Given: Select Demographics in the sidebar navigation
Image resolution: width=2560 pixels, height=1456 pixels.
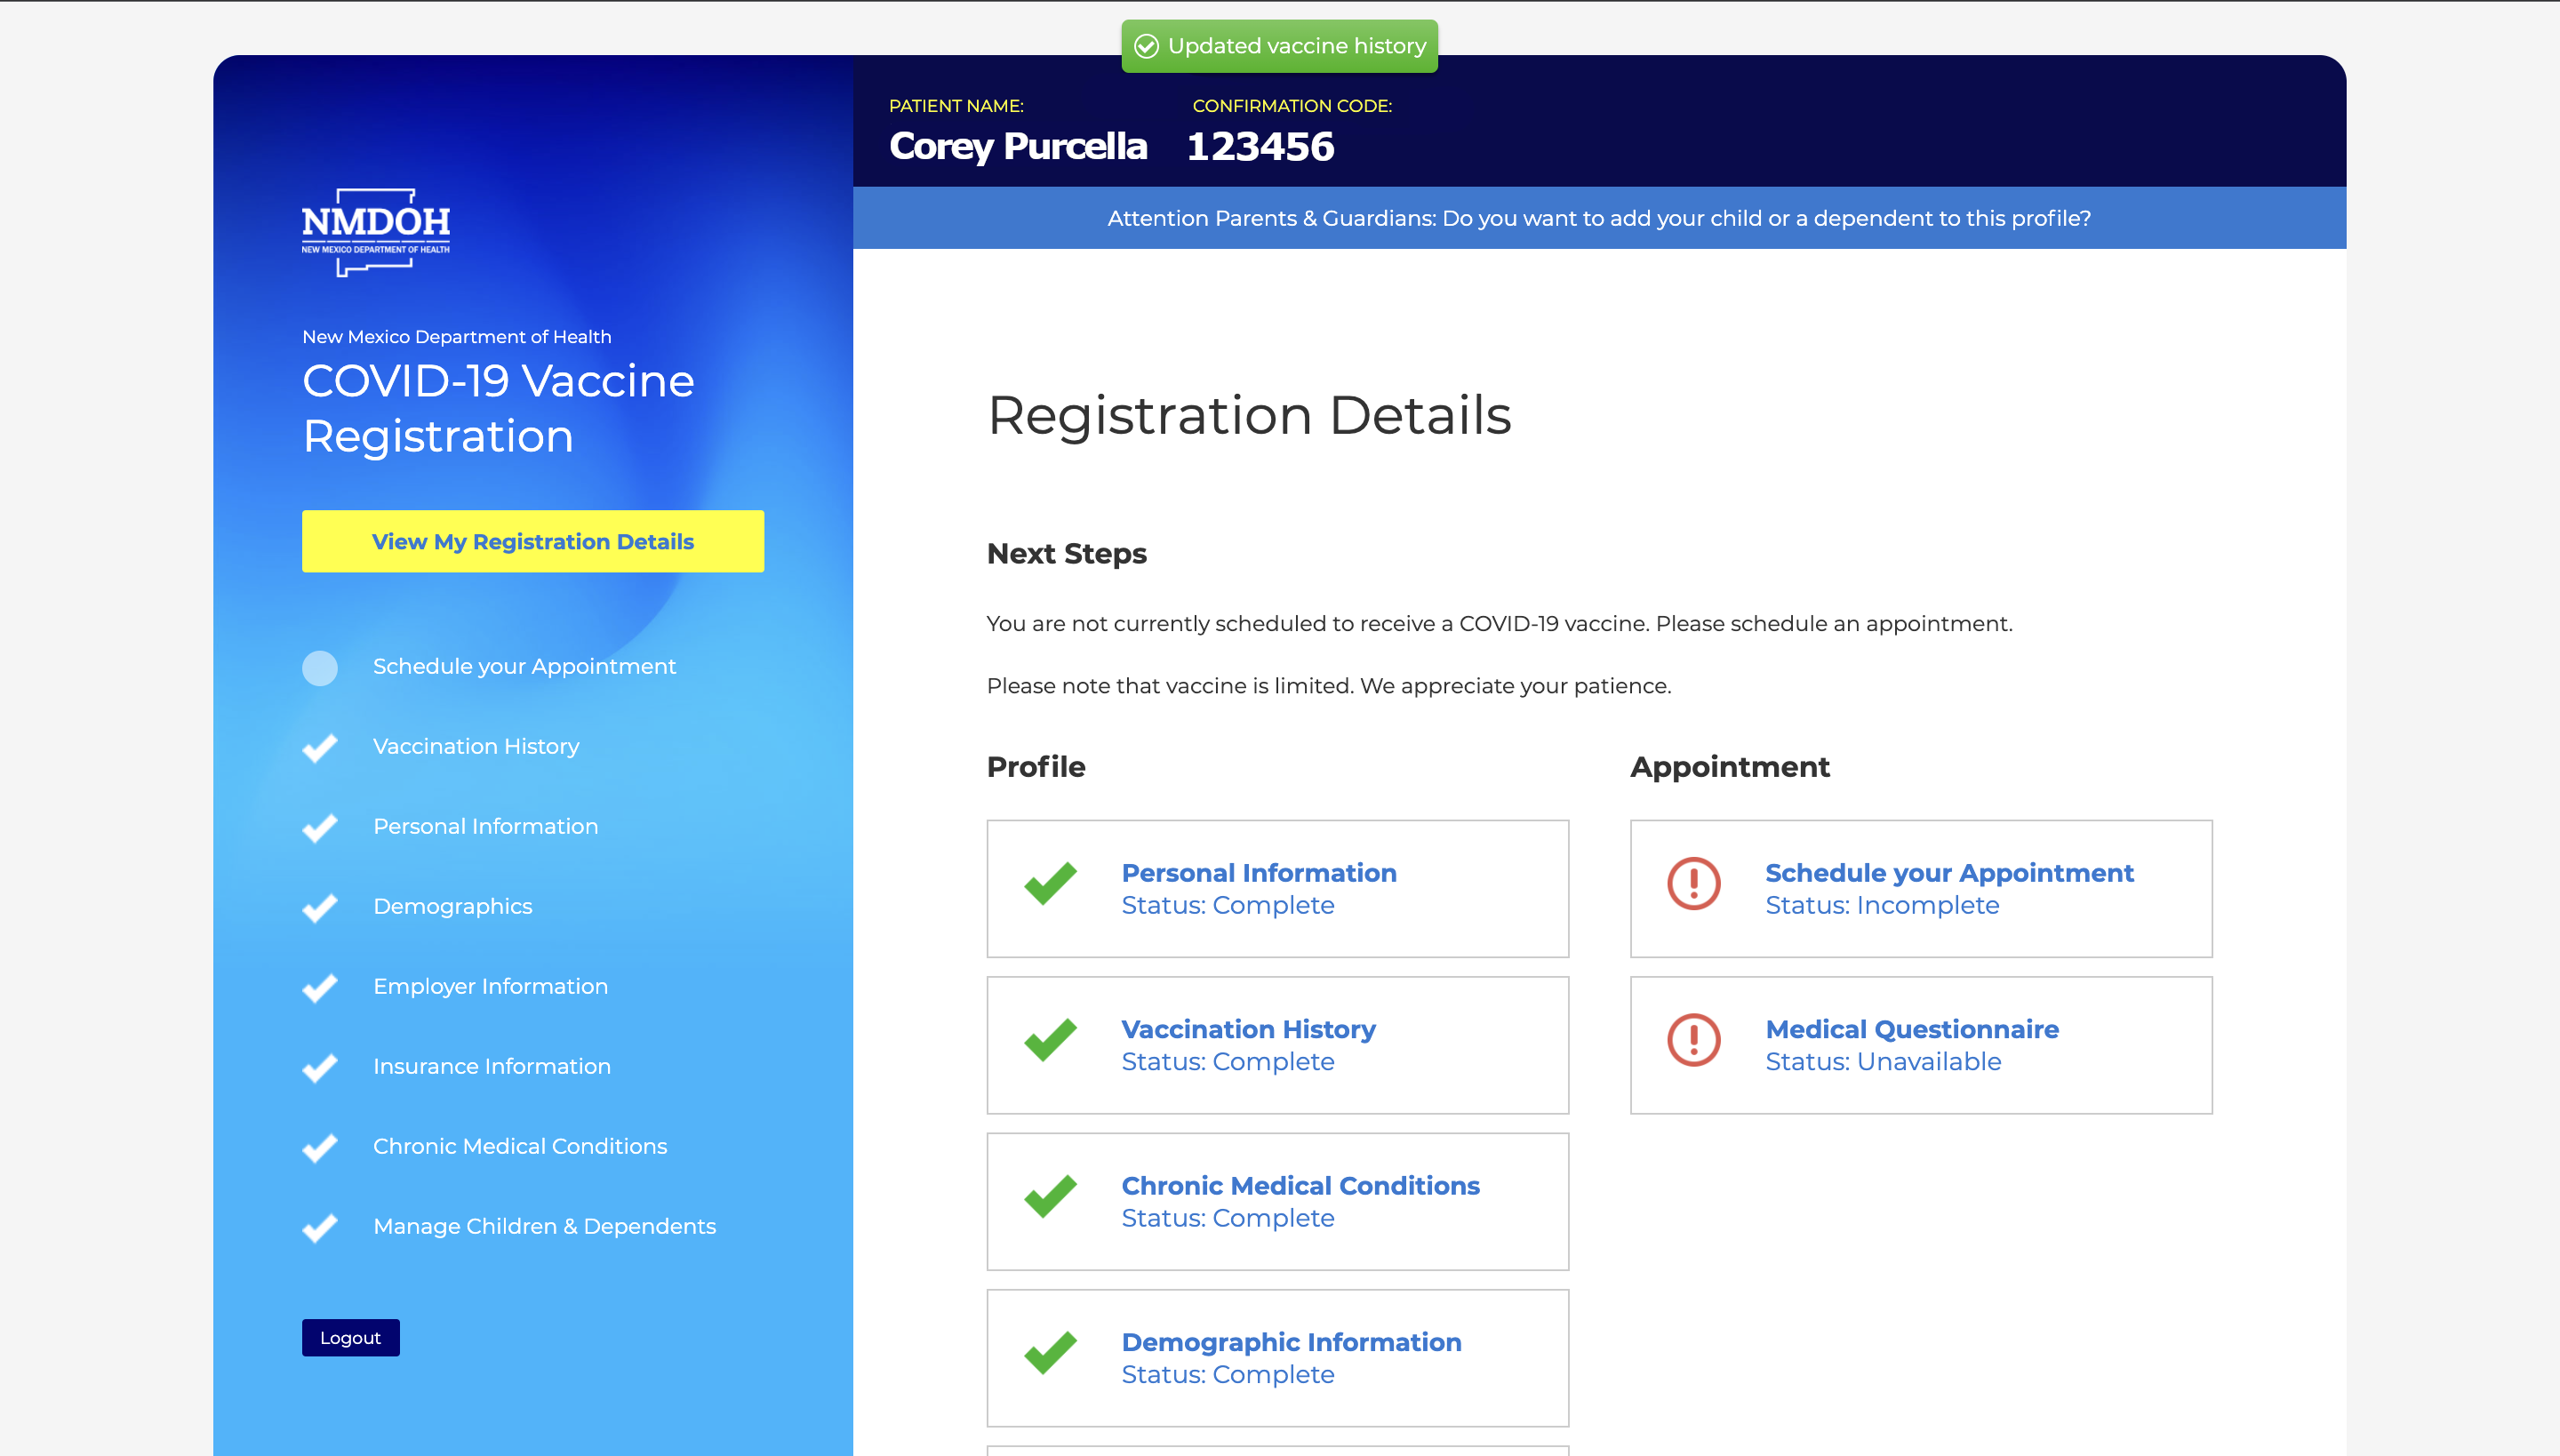Looking at the screenshot, I should (452, 906).
